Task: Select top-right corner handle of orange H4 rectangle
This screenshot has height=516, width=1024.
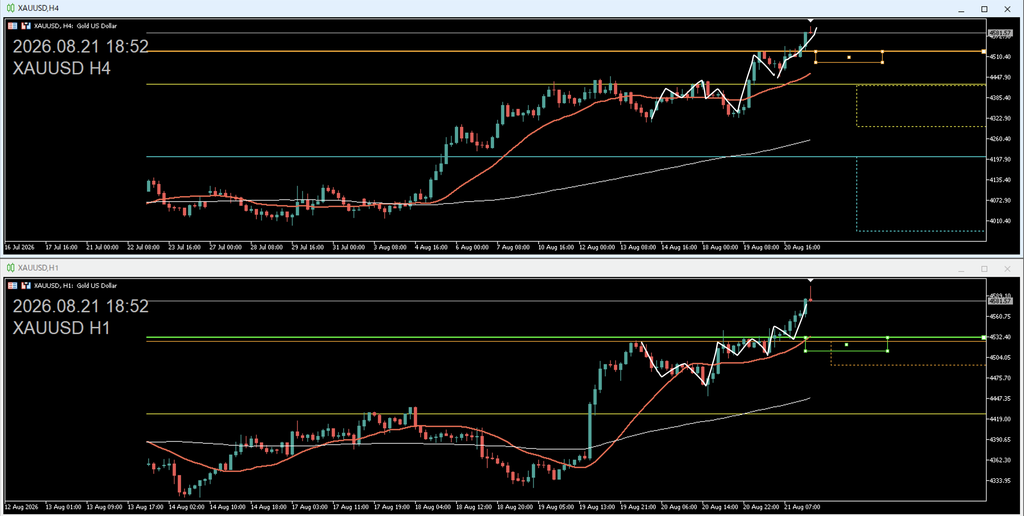Action: click(x=882, y=52)
